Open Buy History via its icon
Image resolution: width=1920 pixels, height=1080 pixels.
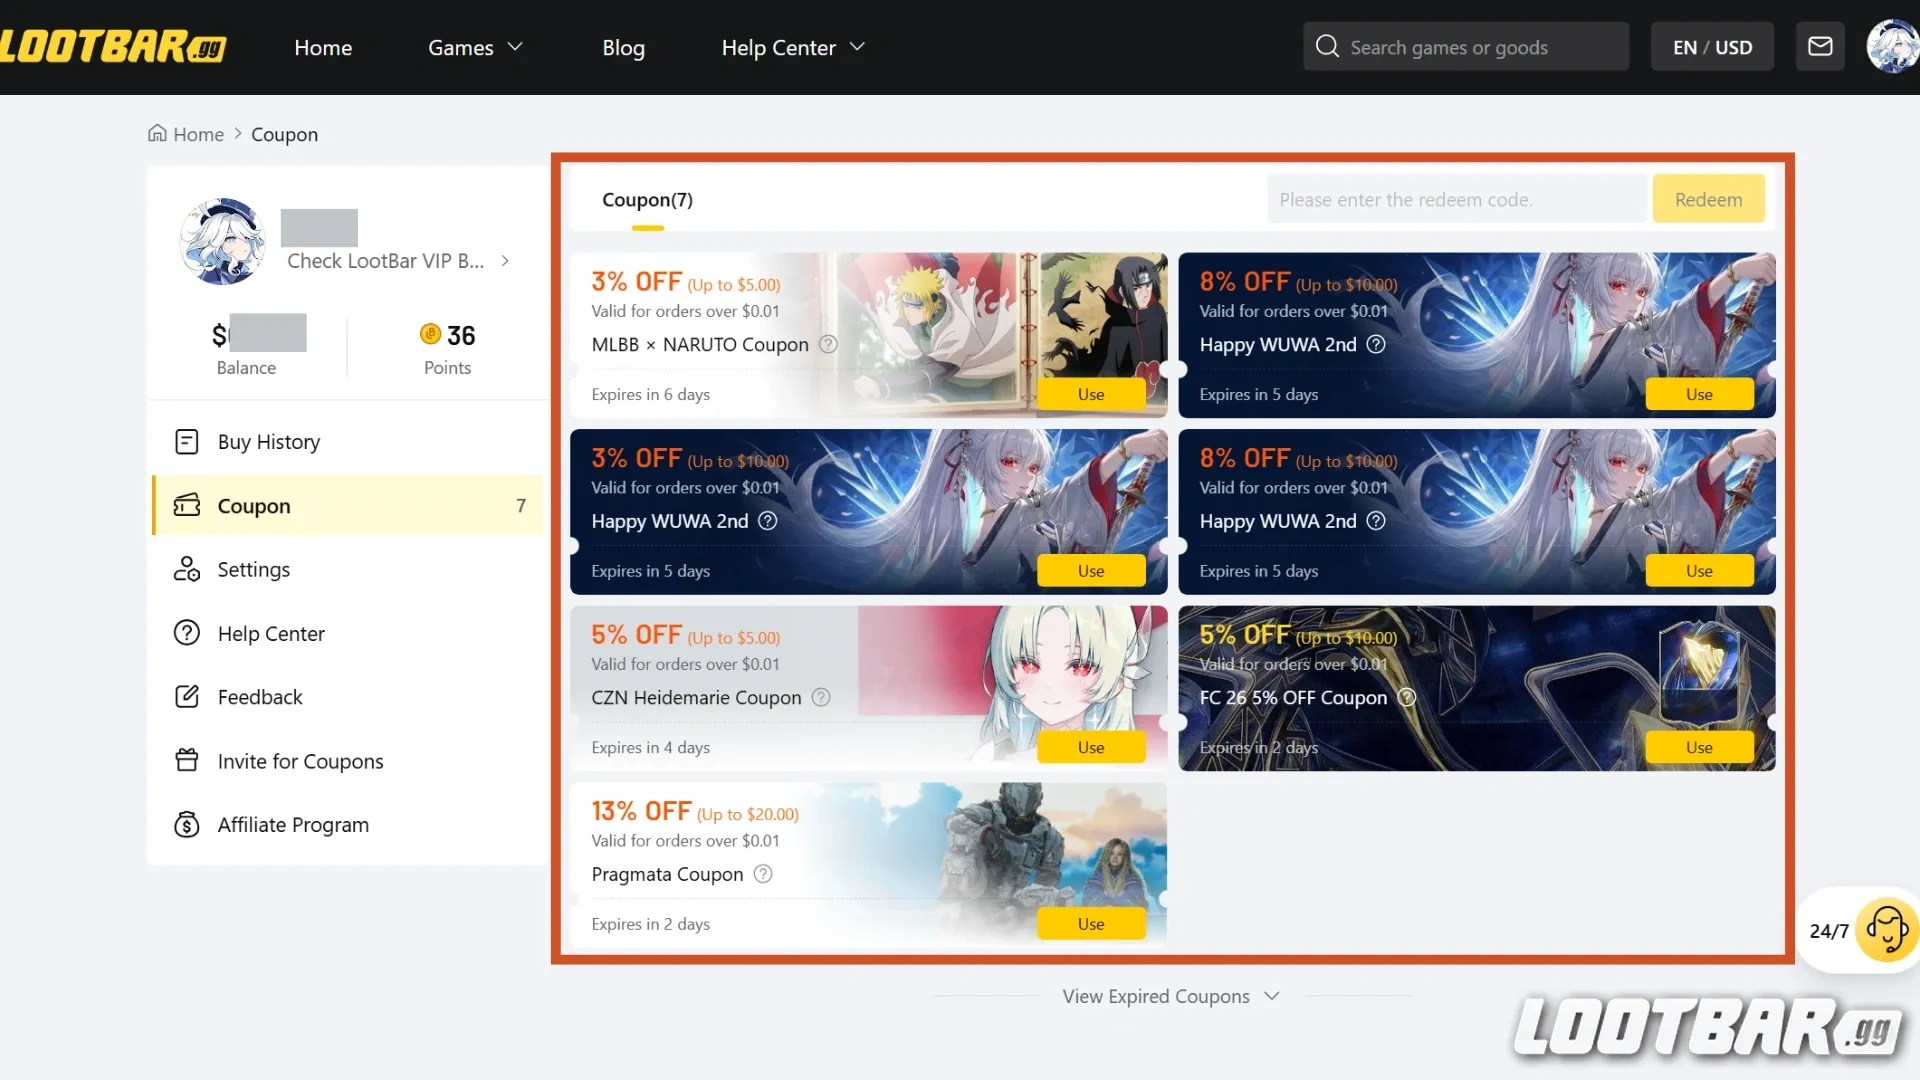coord(187,441)
